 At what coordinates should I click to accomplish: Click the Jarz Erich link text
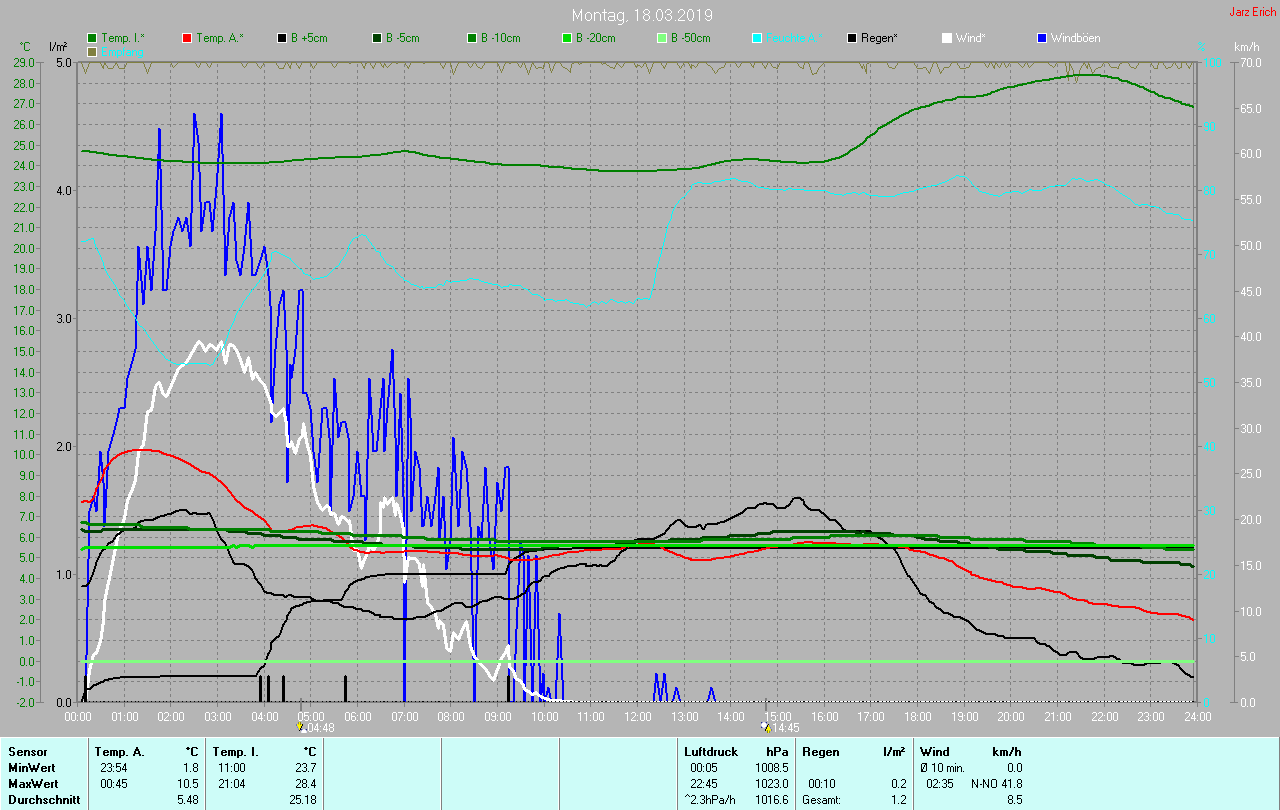pos(1252,12)
